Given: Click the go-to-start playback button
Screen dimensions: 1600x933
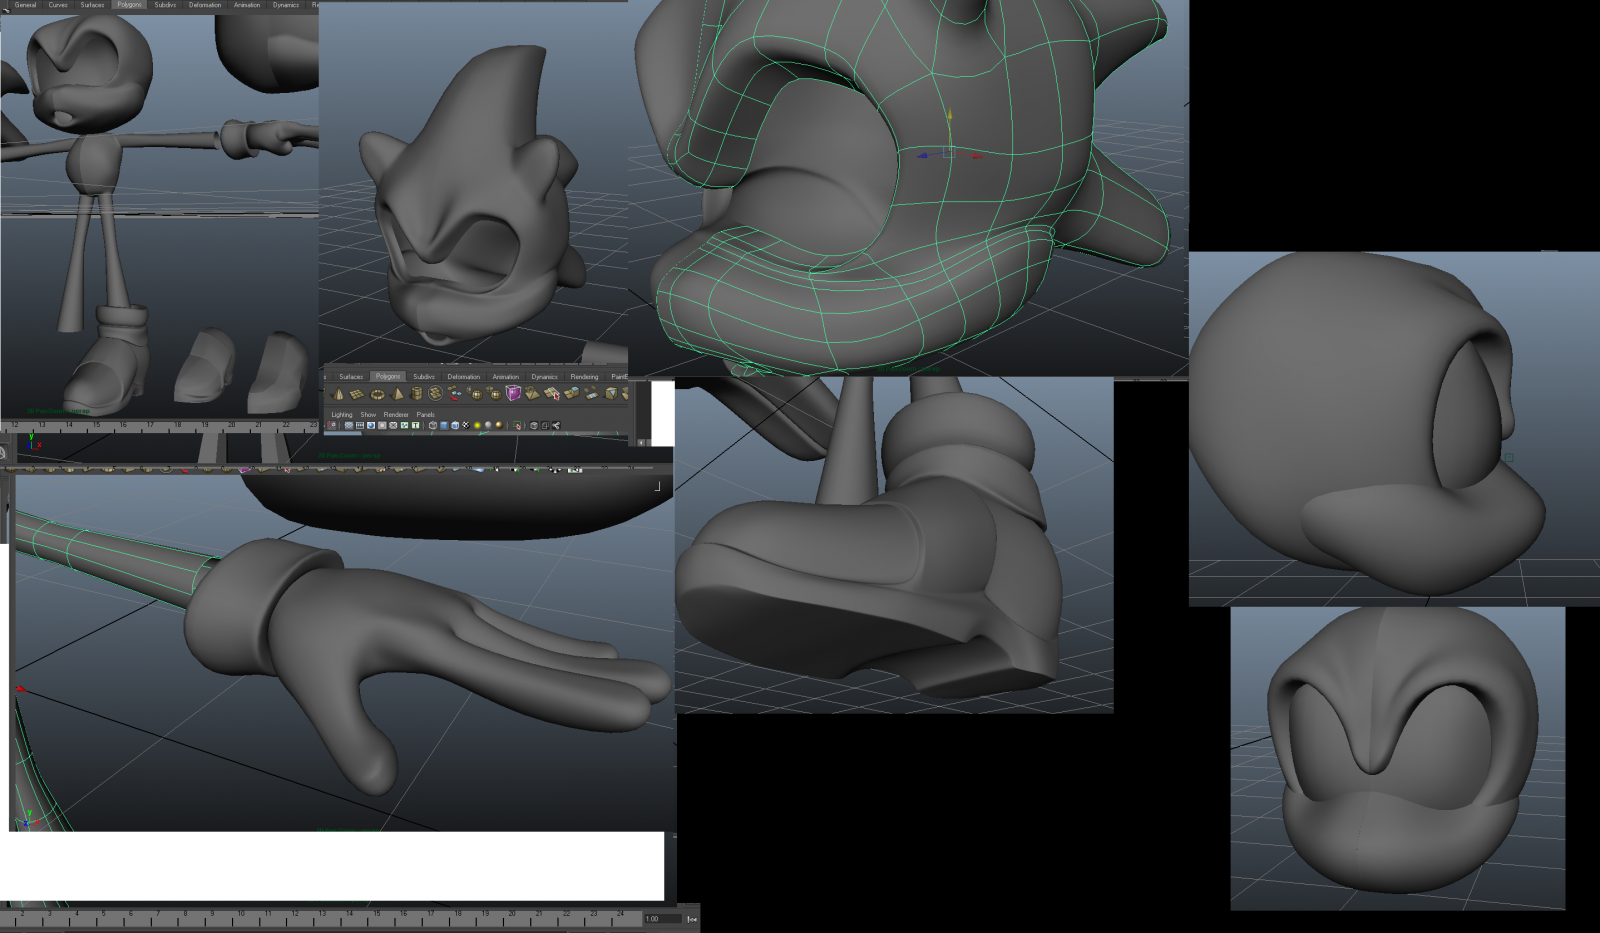Looking at the screenshot, I should tap(692, 919).
